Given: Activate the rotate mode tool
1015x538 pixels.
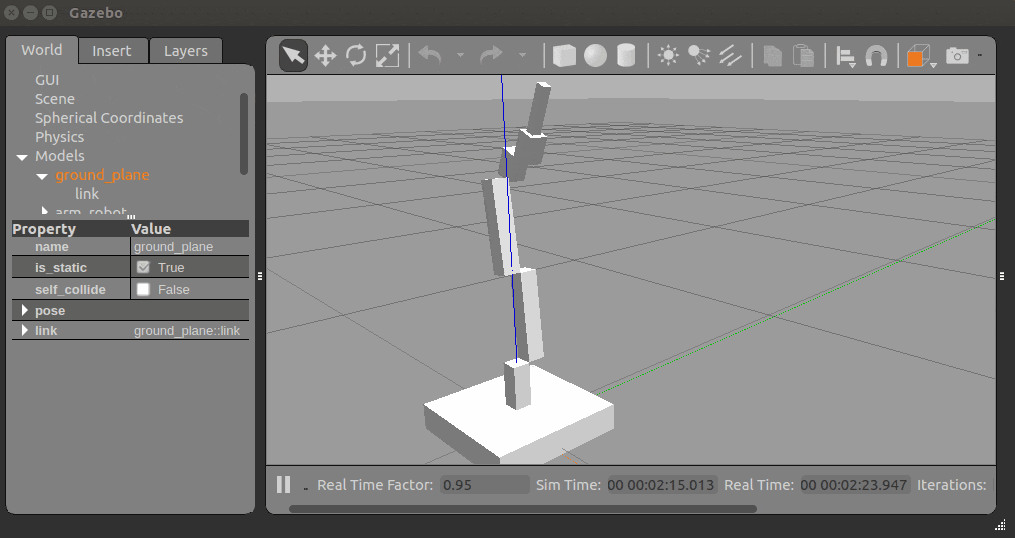Looking at the screenshot, I should click(356, 56).
